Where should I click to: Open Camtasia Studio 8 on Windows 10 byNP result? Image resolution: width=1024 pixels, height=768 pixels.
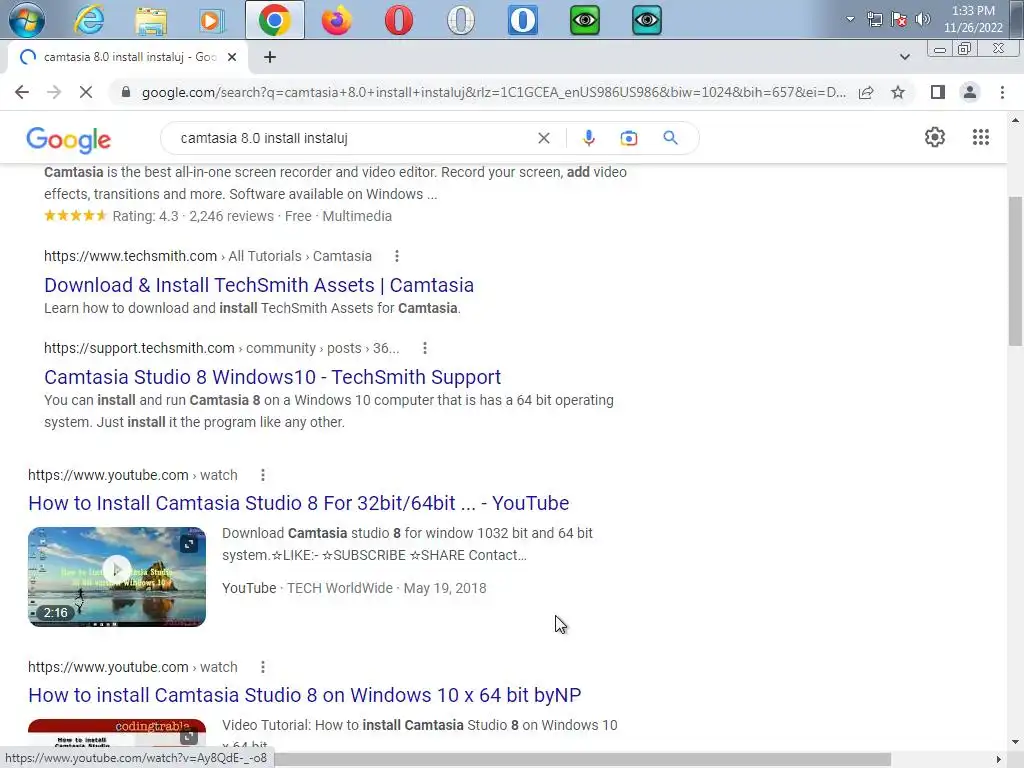304,696
